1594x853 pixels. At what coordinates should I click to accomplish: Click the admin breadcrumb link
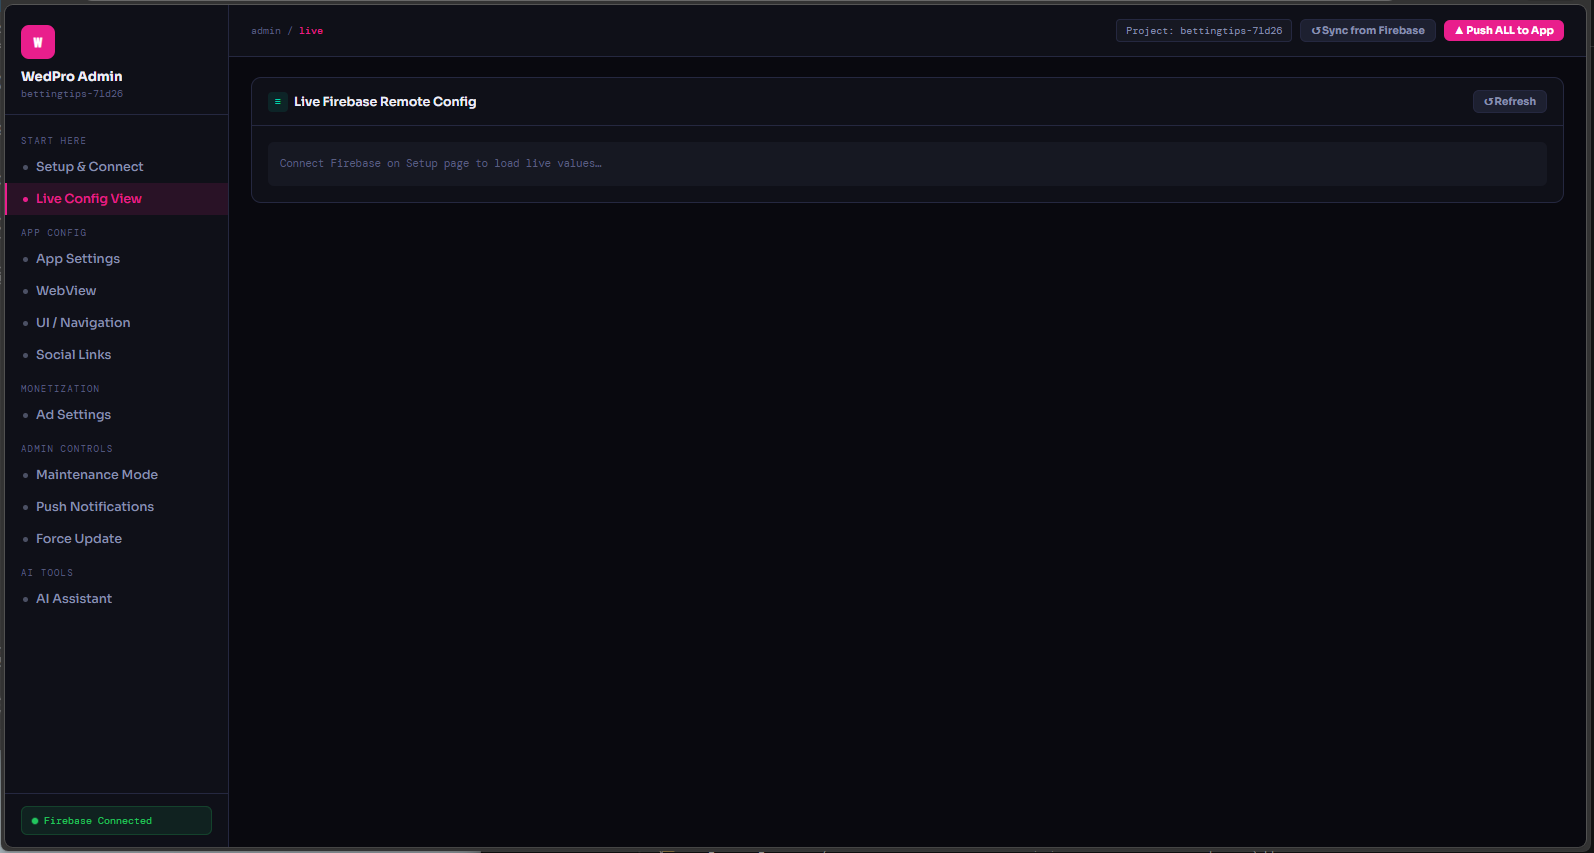coord(266,31)
